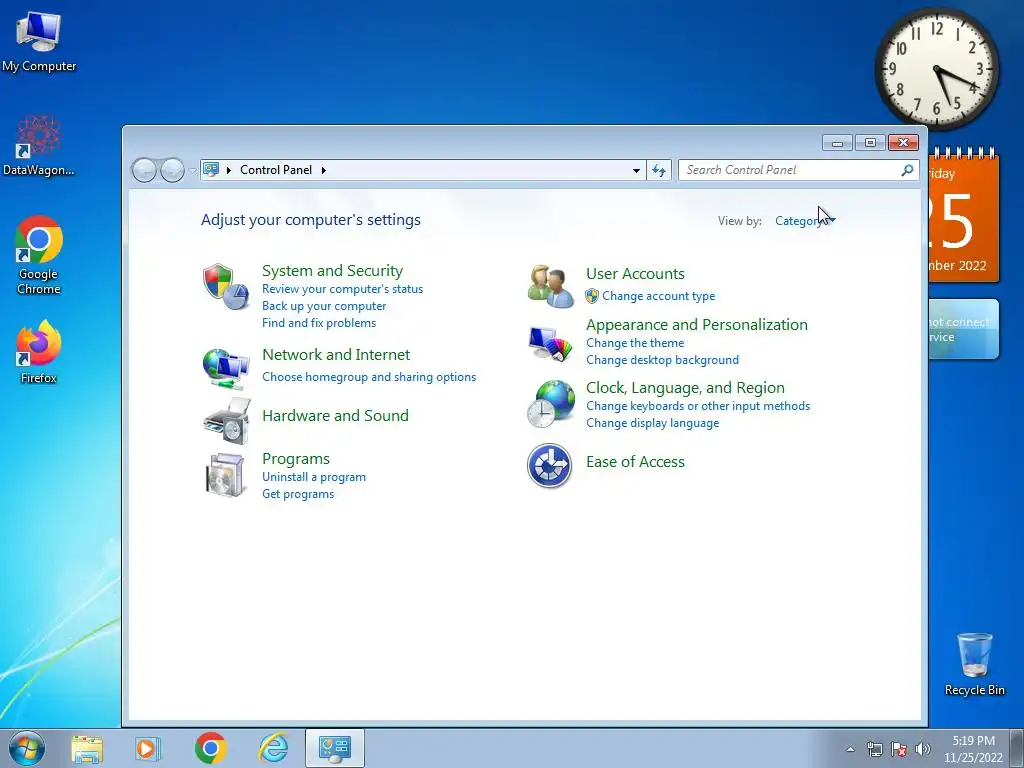Click Uninstall a program
The width and height of the screenshot is (1024, 768).
point(313,477)
